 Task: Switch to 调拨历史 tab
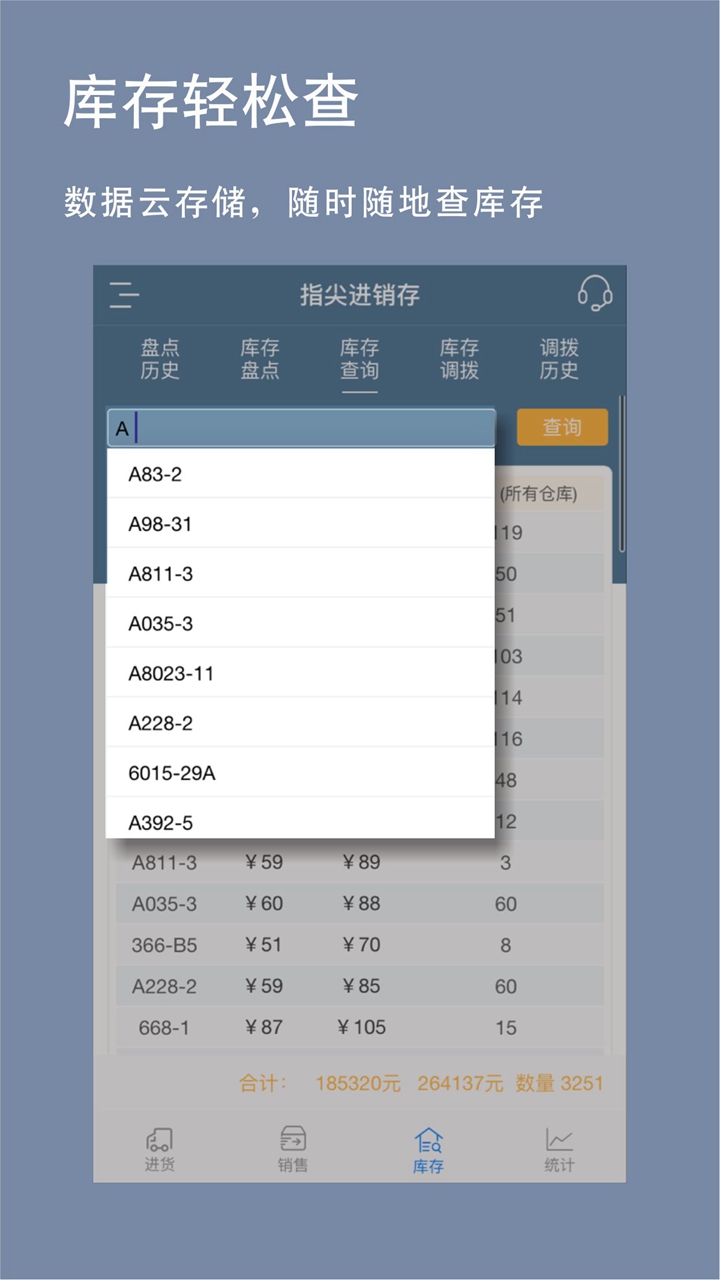coord(560,359)
